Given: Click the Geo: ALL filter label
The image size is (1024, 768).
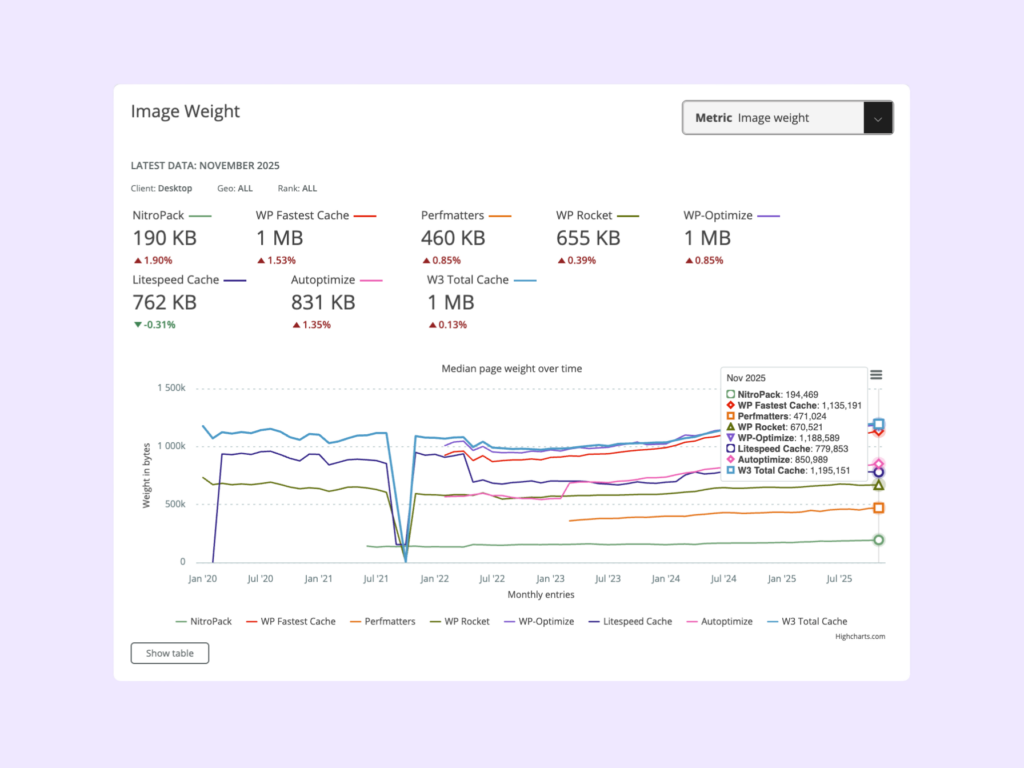Looking at the screenshot, I should 235,189.
